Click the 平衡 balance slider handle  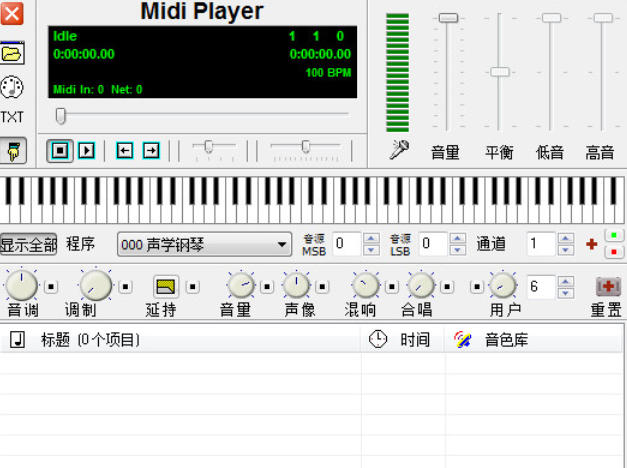499,72
